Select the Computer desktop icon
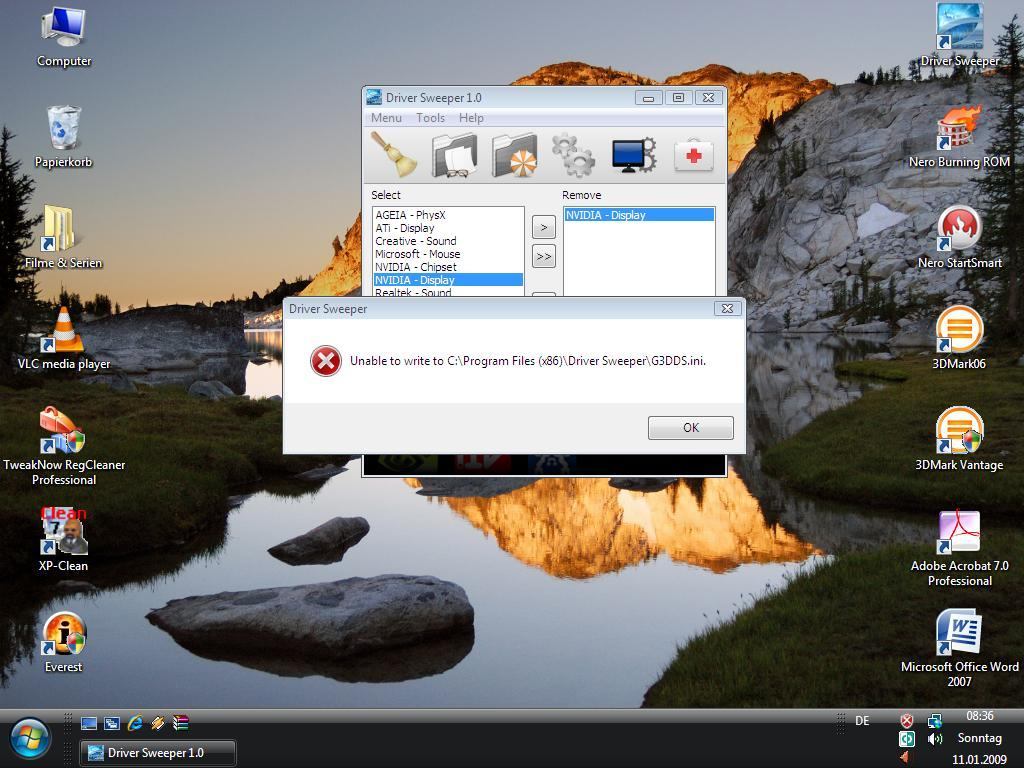The image size is (1024, 768). coord(64,37)
